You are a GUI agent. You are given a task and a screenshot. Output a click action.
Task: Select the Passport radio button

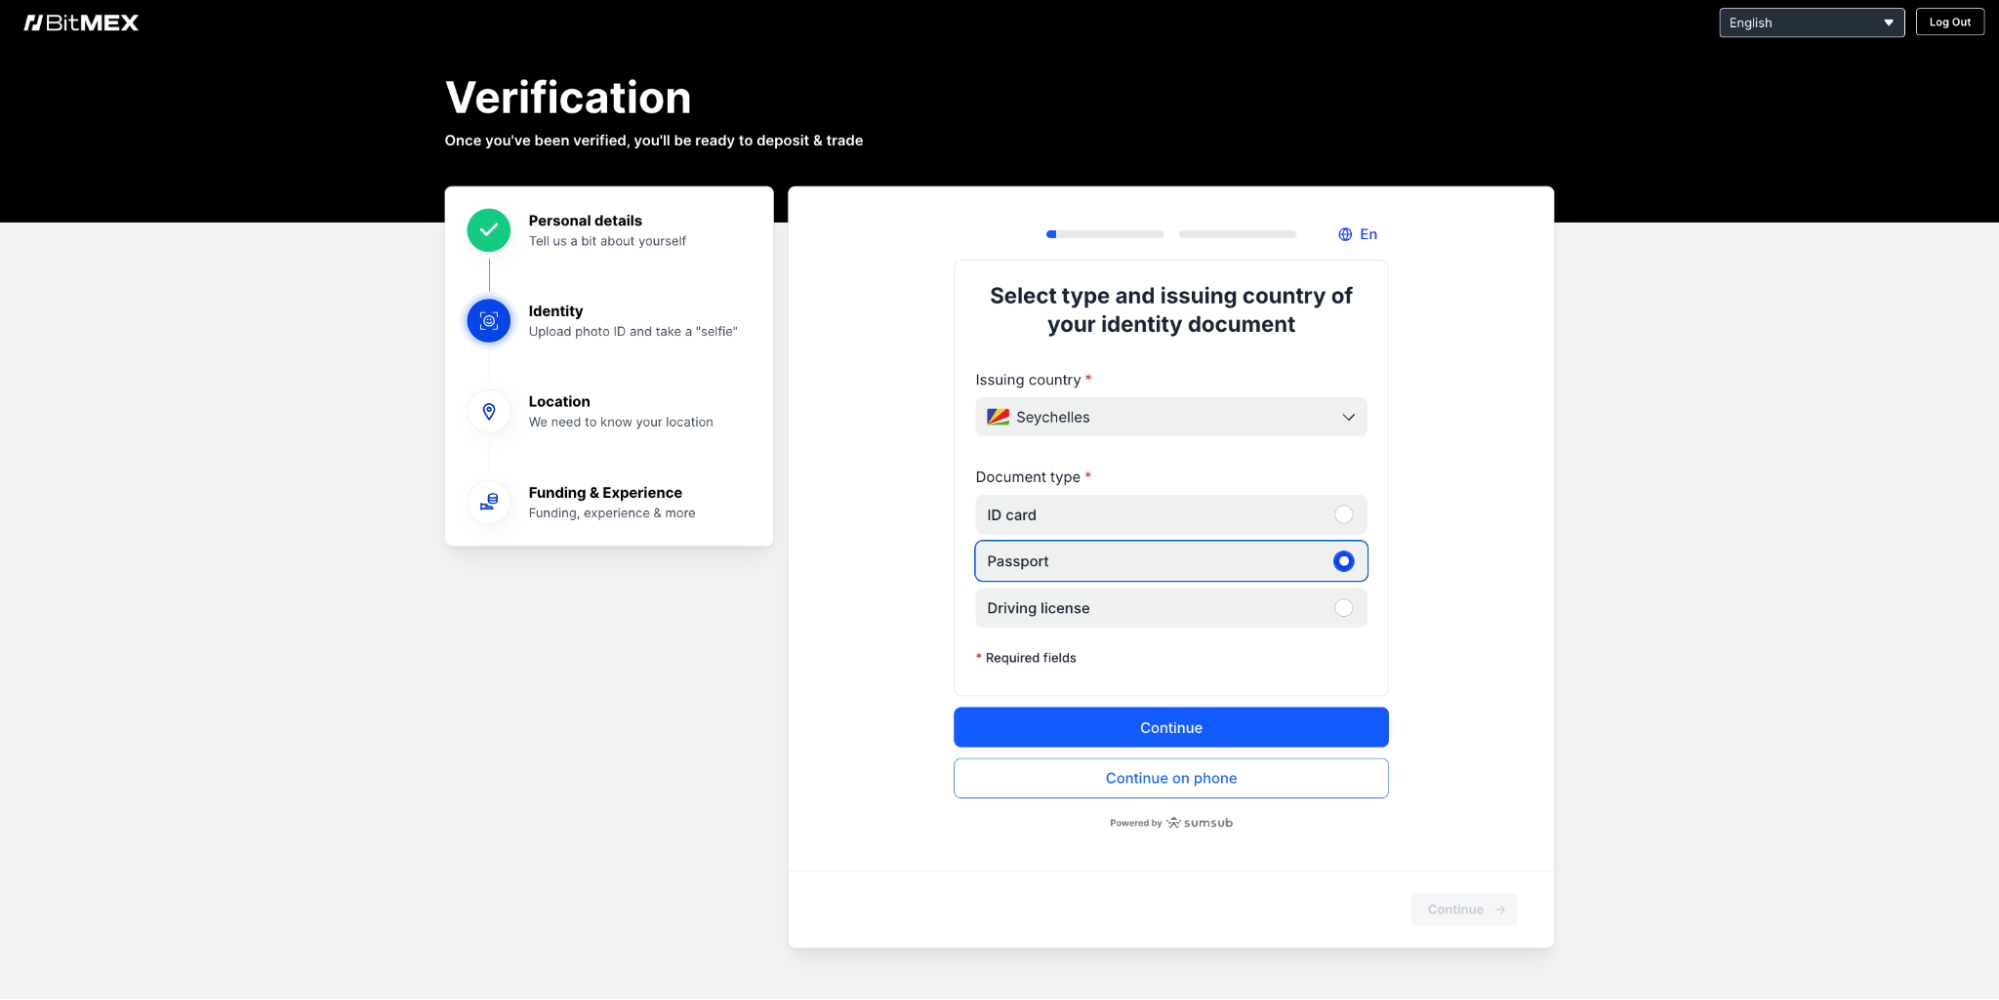coord(1343,561)
